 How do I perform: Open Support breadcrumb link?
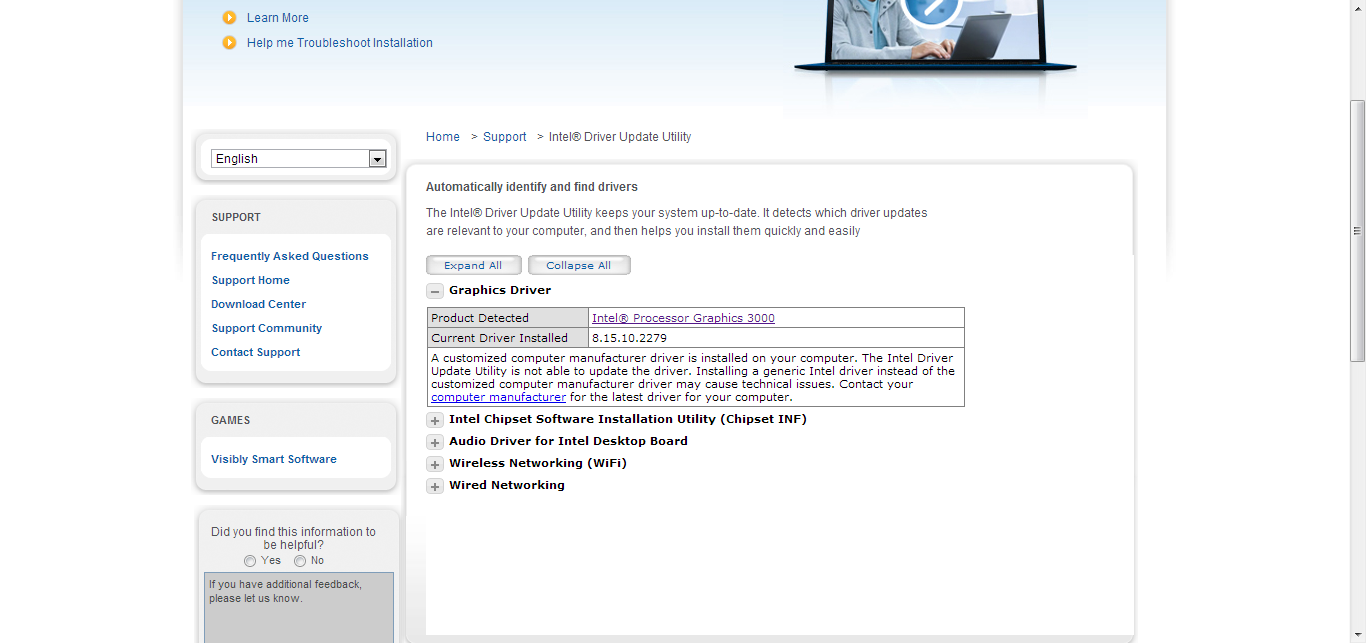[504, 137]
